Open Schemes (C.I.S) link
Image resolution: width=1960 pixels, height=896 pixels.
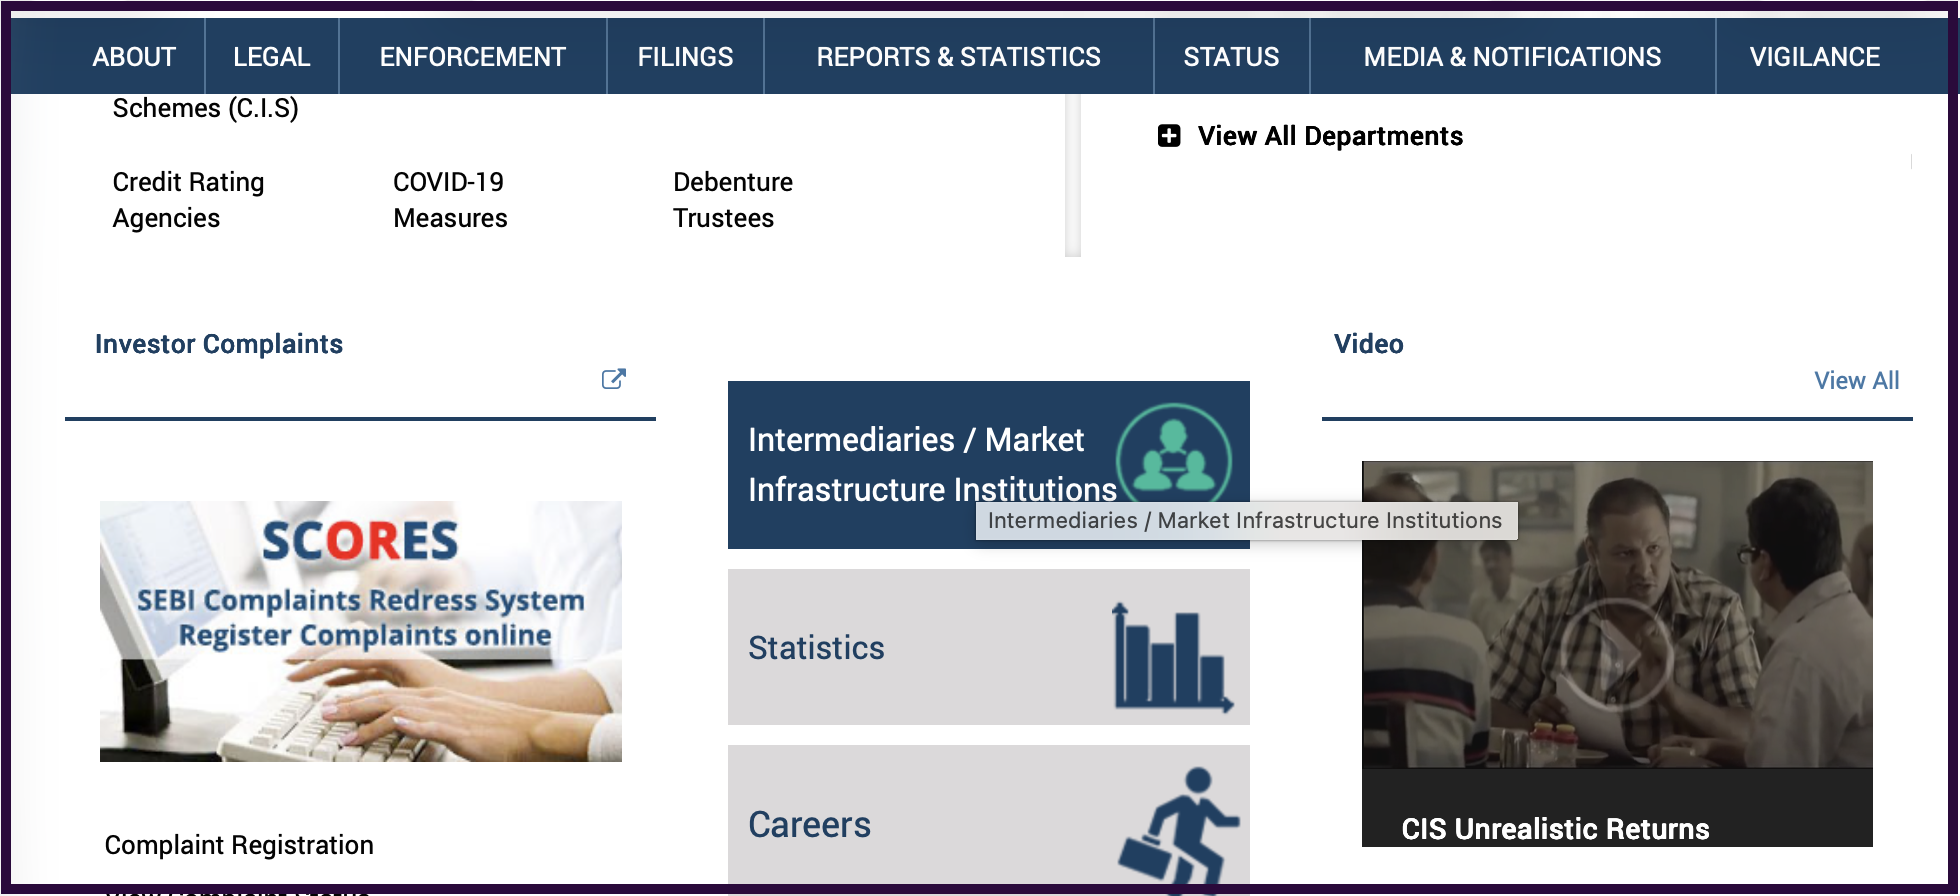(x=206, y=108)
